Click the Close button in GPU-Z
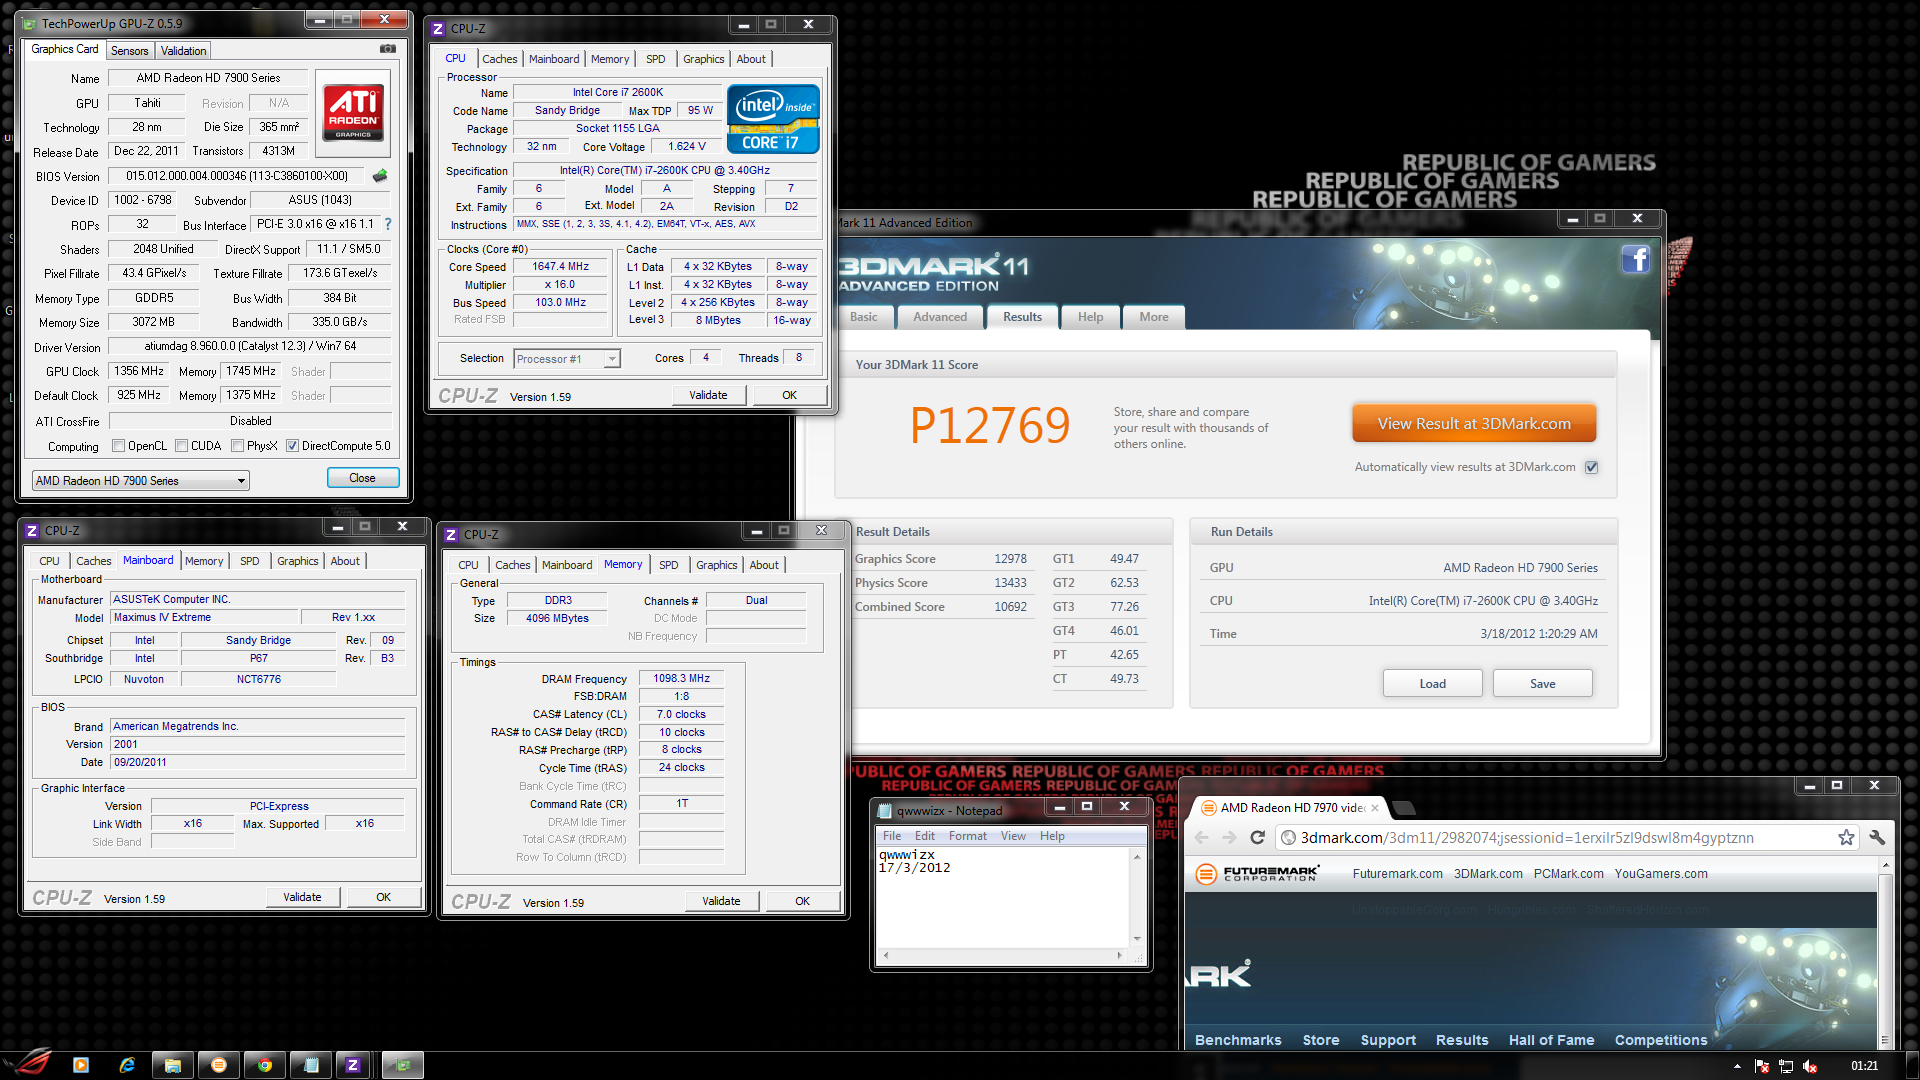This screenshot has width=1920, height=1080. coord(362,478)
